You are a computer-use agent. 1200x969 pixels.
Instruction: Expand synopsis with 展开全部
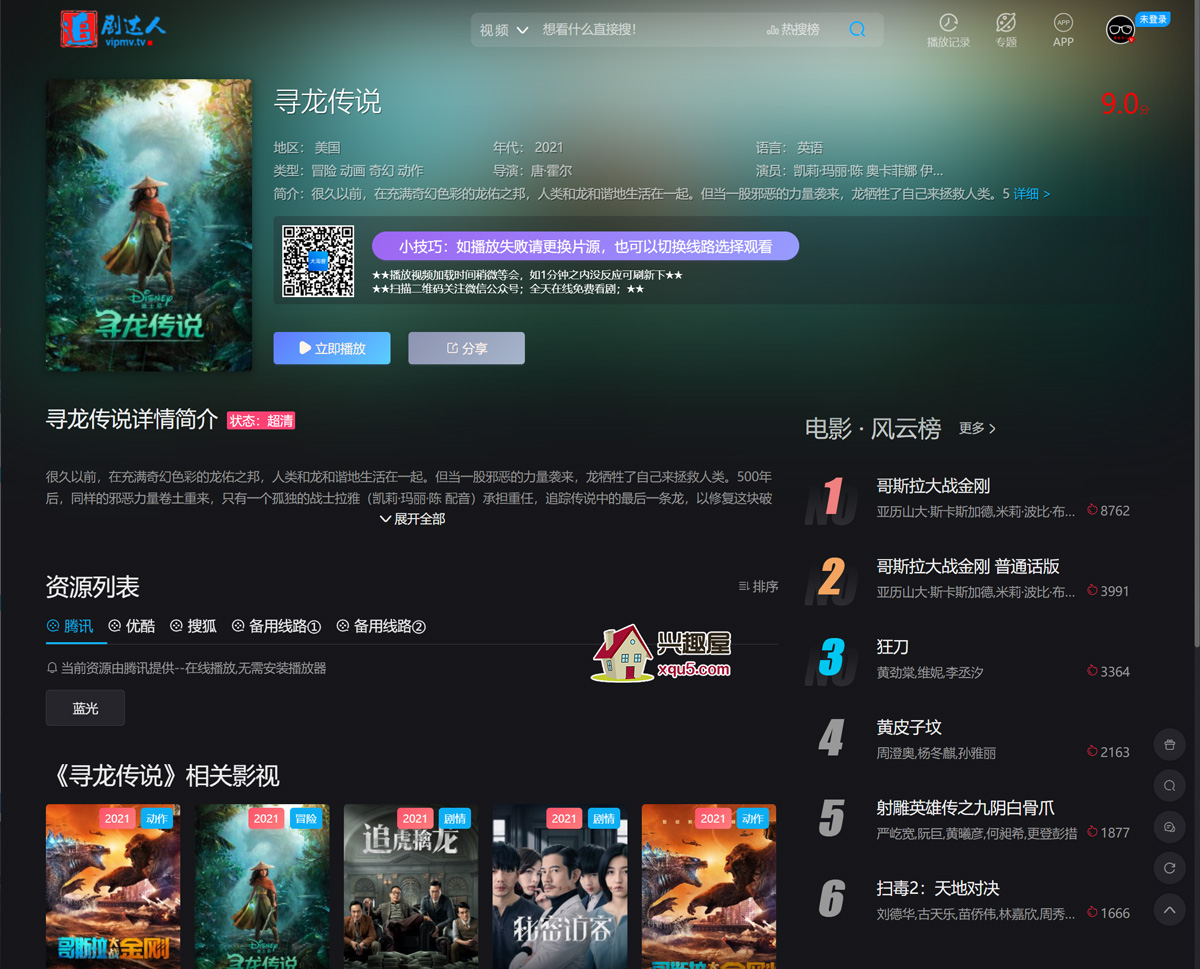tap(412, 519)
